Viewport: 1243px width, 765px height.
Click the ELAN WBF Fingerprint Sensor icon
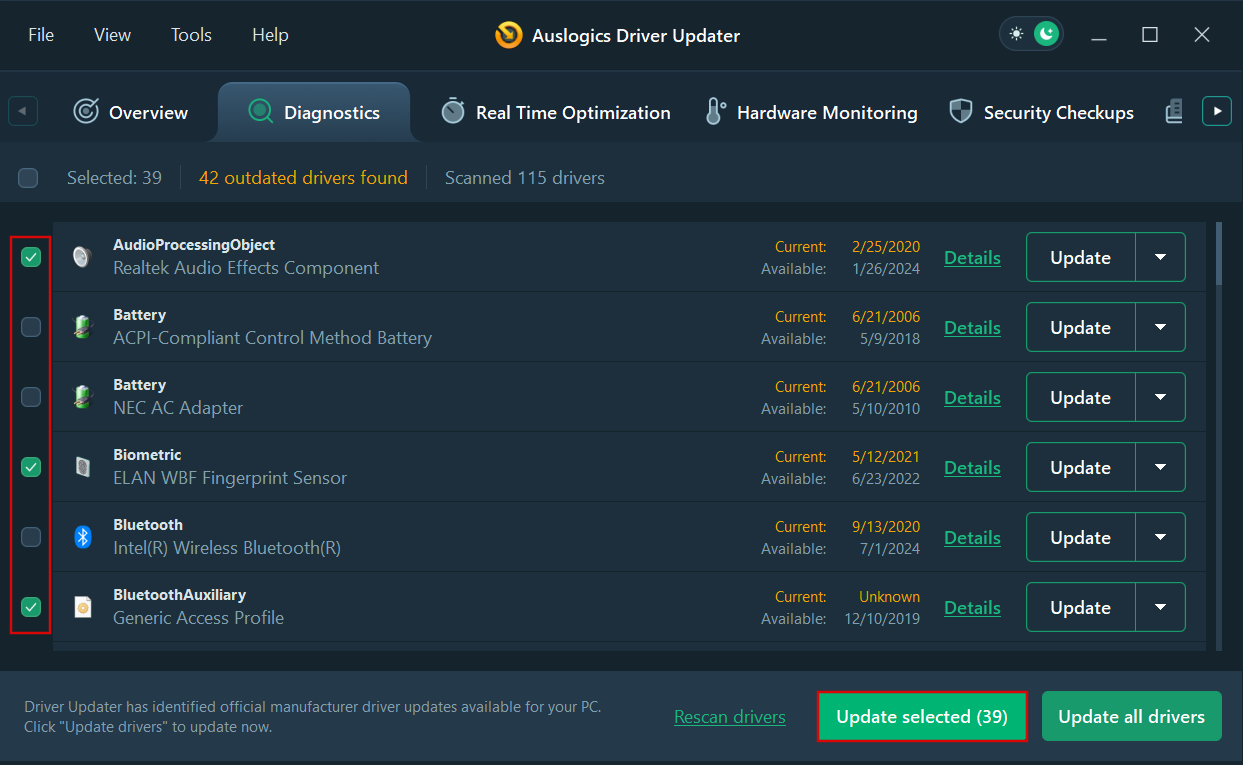(82, 467)
